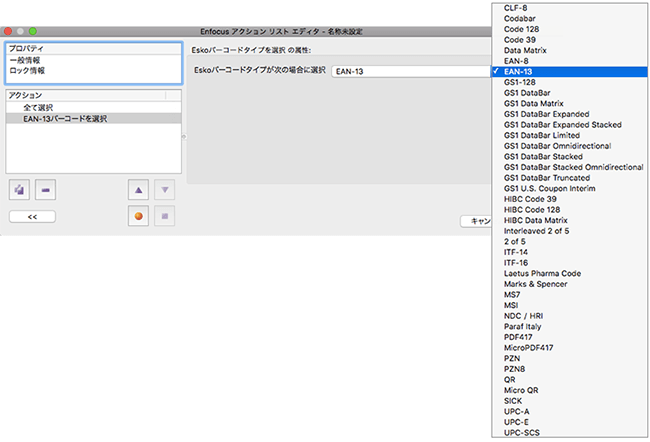Viewport: 650px width, 442px height.
Task: Open the EAN-13 barcode type combo box
Action: point(412,71)
